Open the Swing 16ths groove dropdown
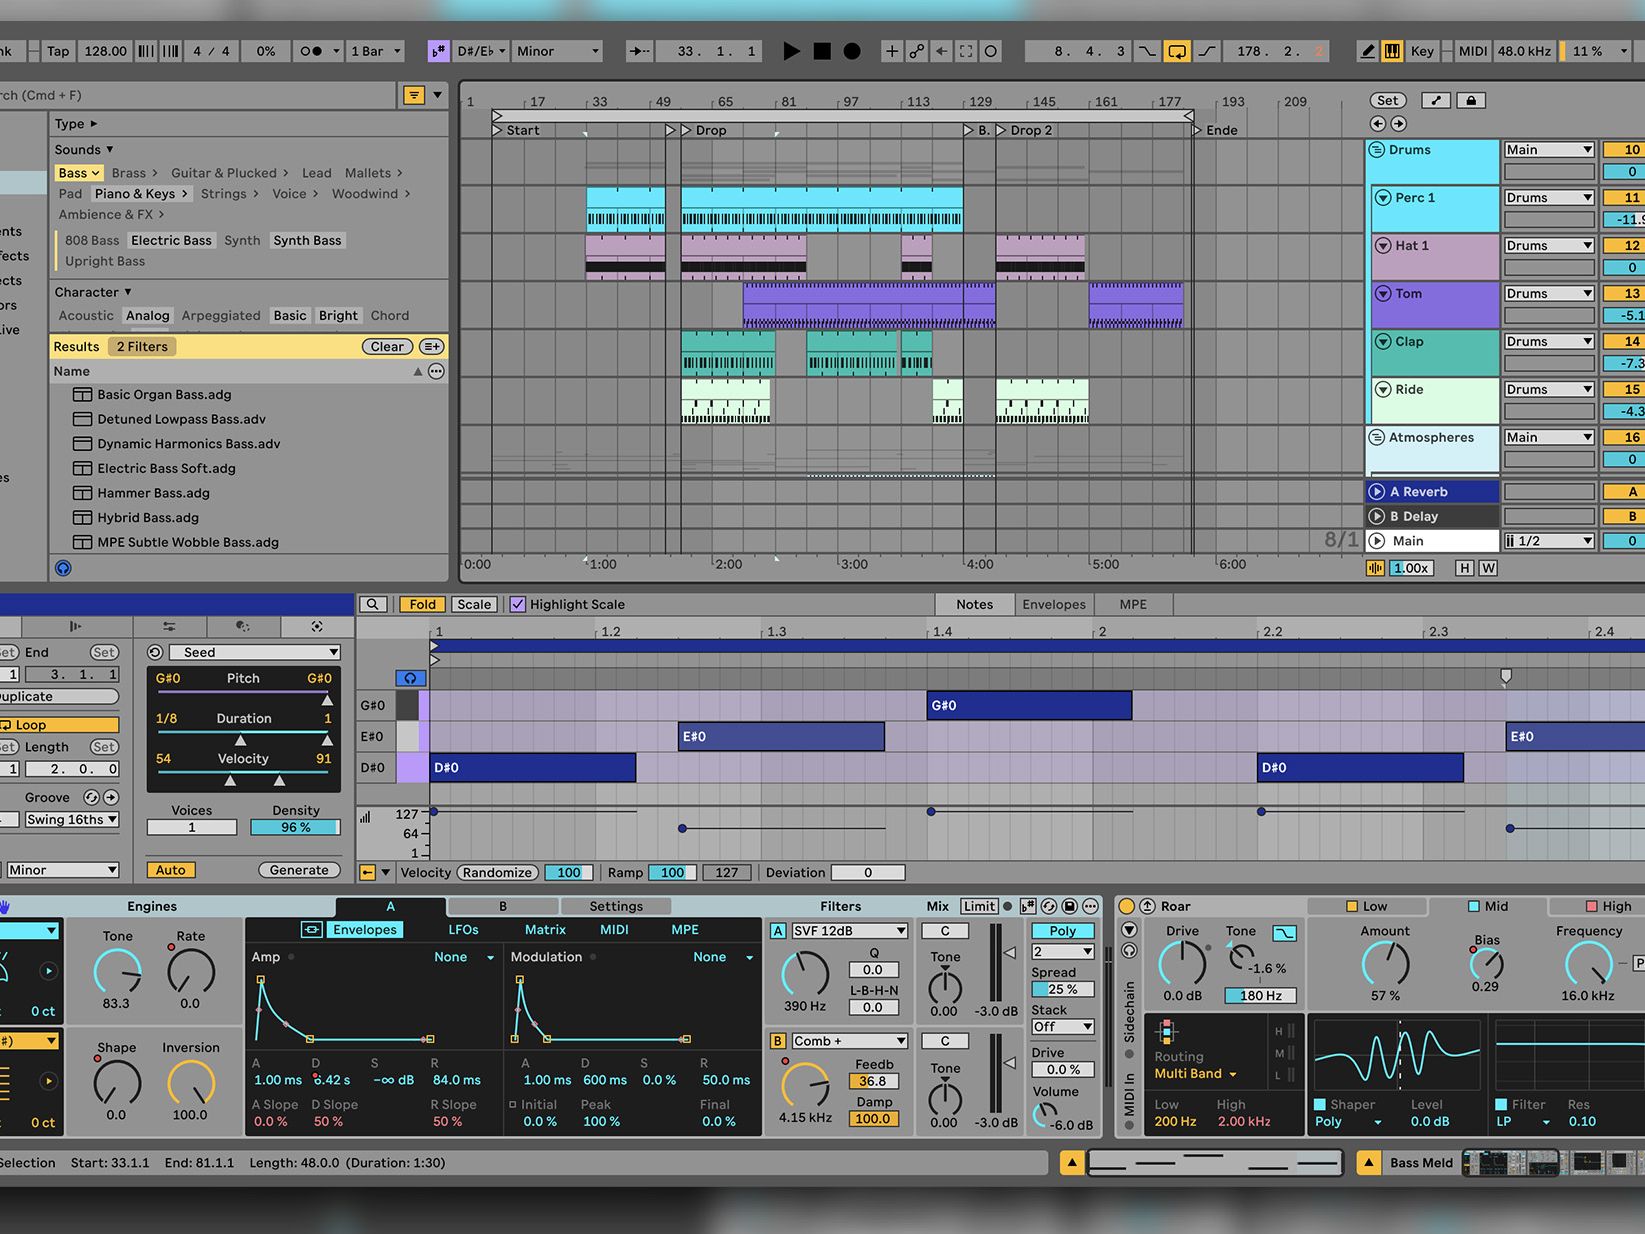Viewport: 1645px width, 1234px height. pos(71,819)
